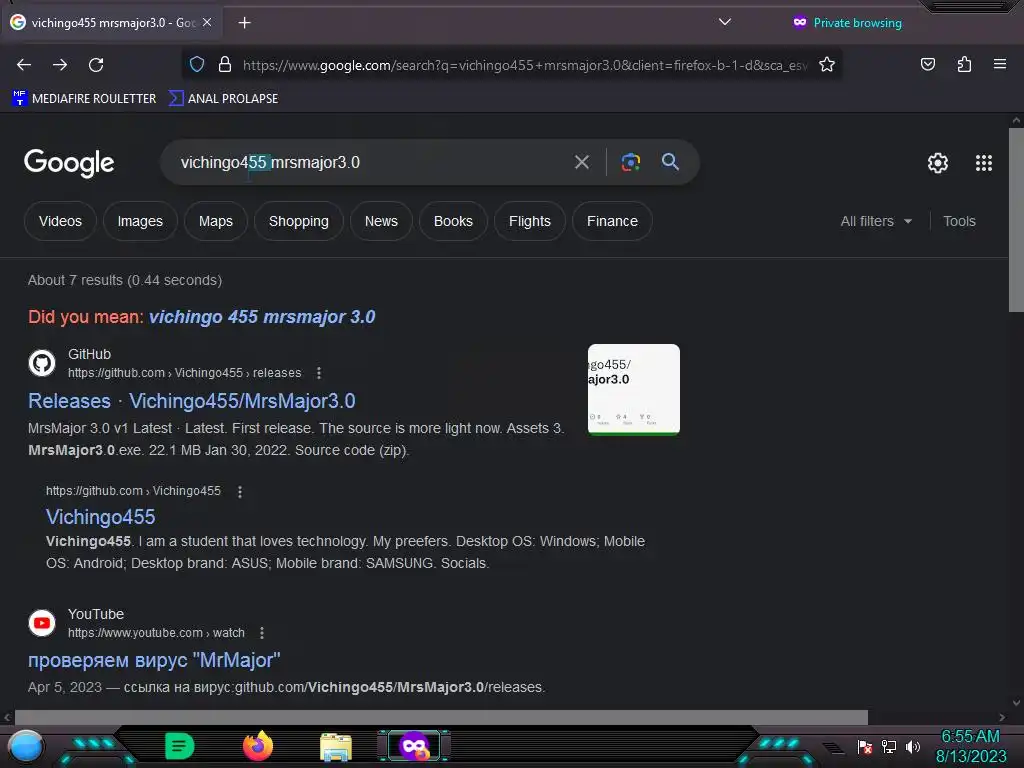Expand the All filters dropdown
Viewport: 1024px width, 768px height.
(876, 221)
